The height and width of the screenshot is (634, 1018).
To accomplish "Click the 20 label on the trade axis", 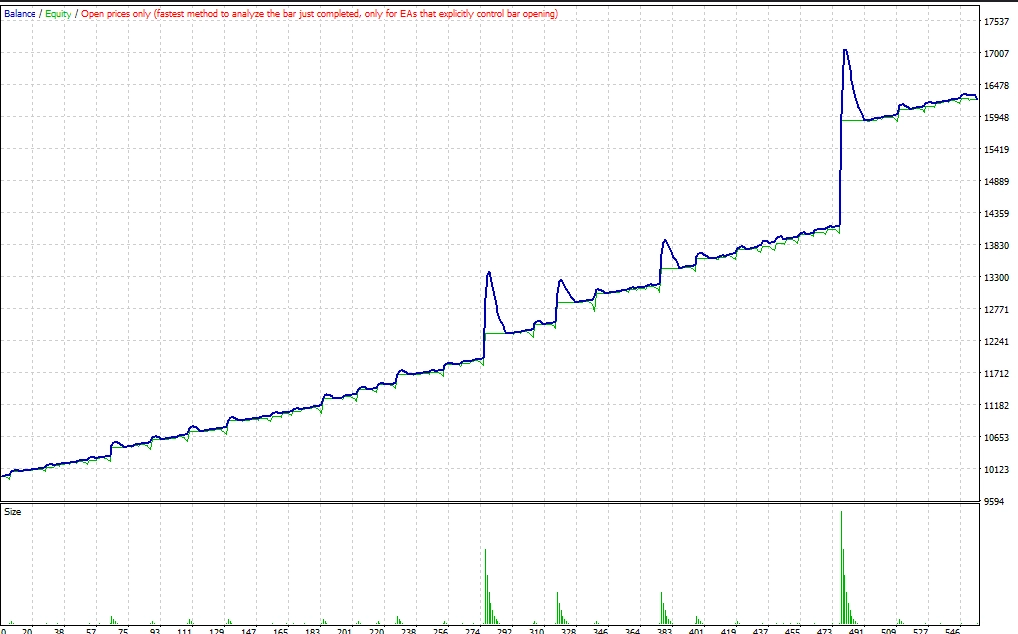I will pos(27,631).
